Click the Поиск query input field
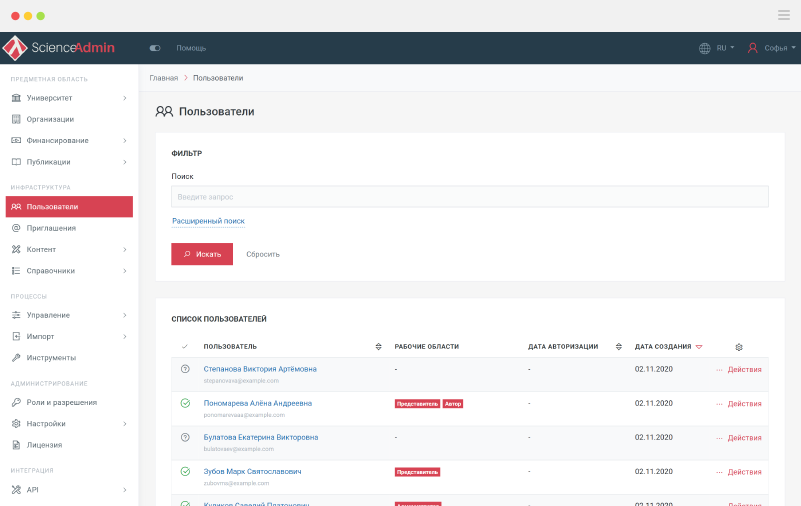 coord(470,197)
